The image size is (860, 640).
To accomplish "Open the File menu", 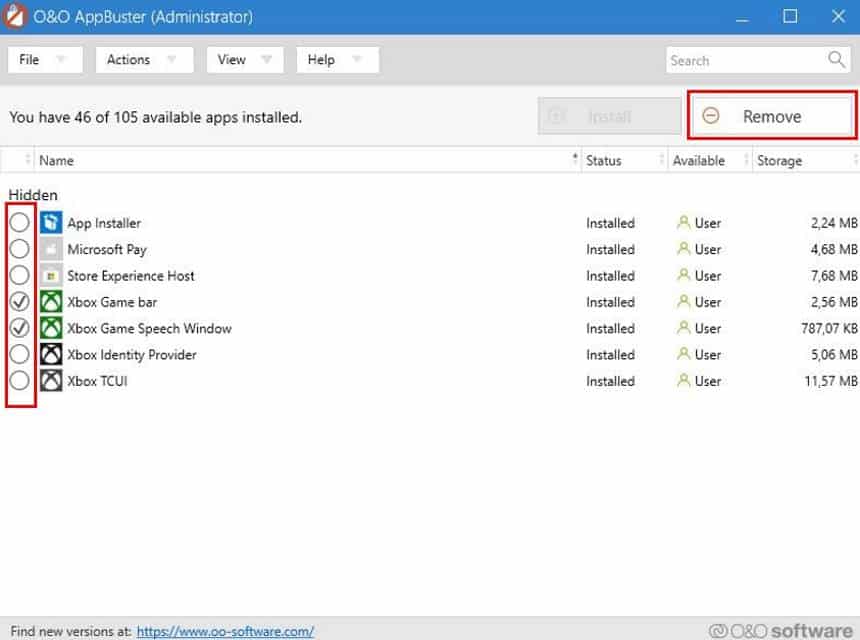I will pyautogui.click(x=45, y=59).
